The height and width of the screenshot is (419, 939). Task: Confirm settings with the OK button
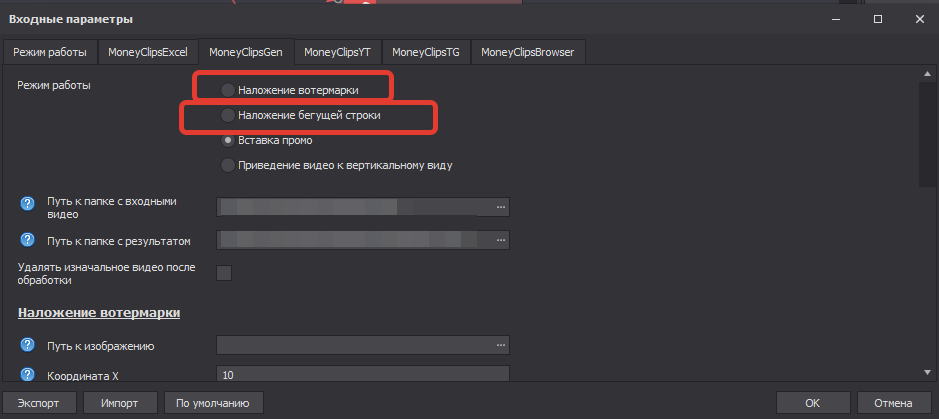point(812,403)
